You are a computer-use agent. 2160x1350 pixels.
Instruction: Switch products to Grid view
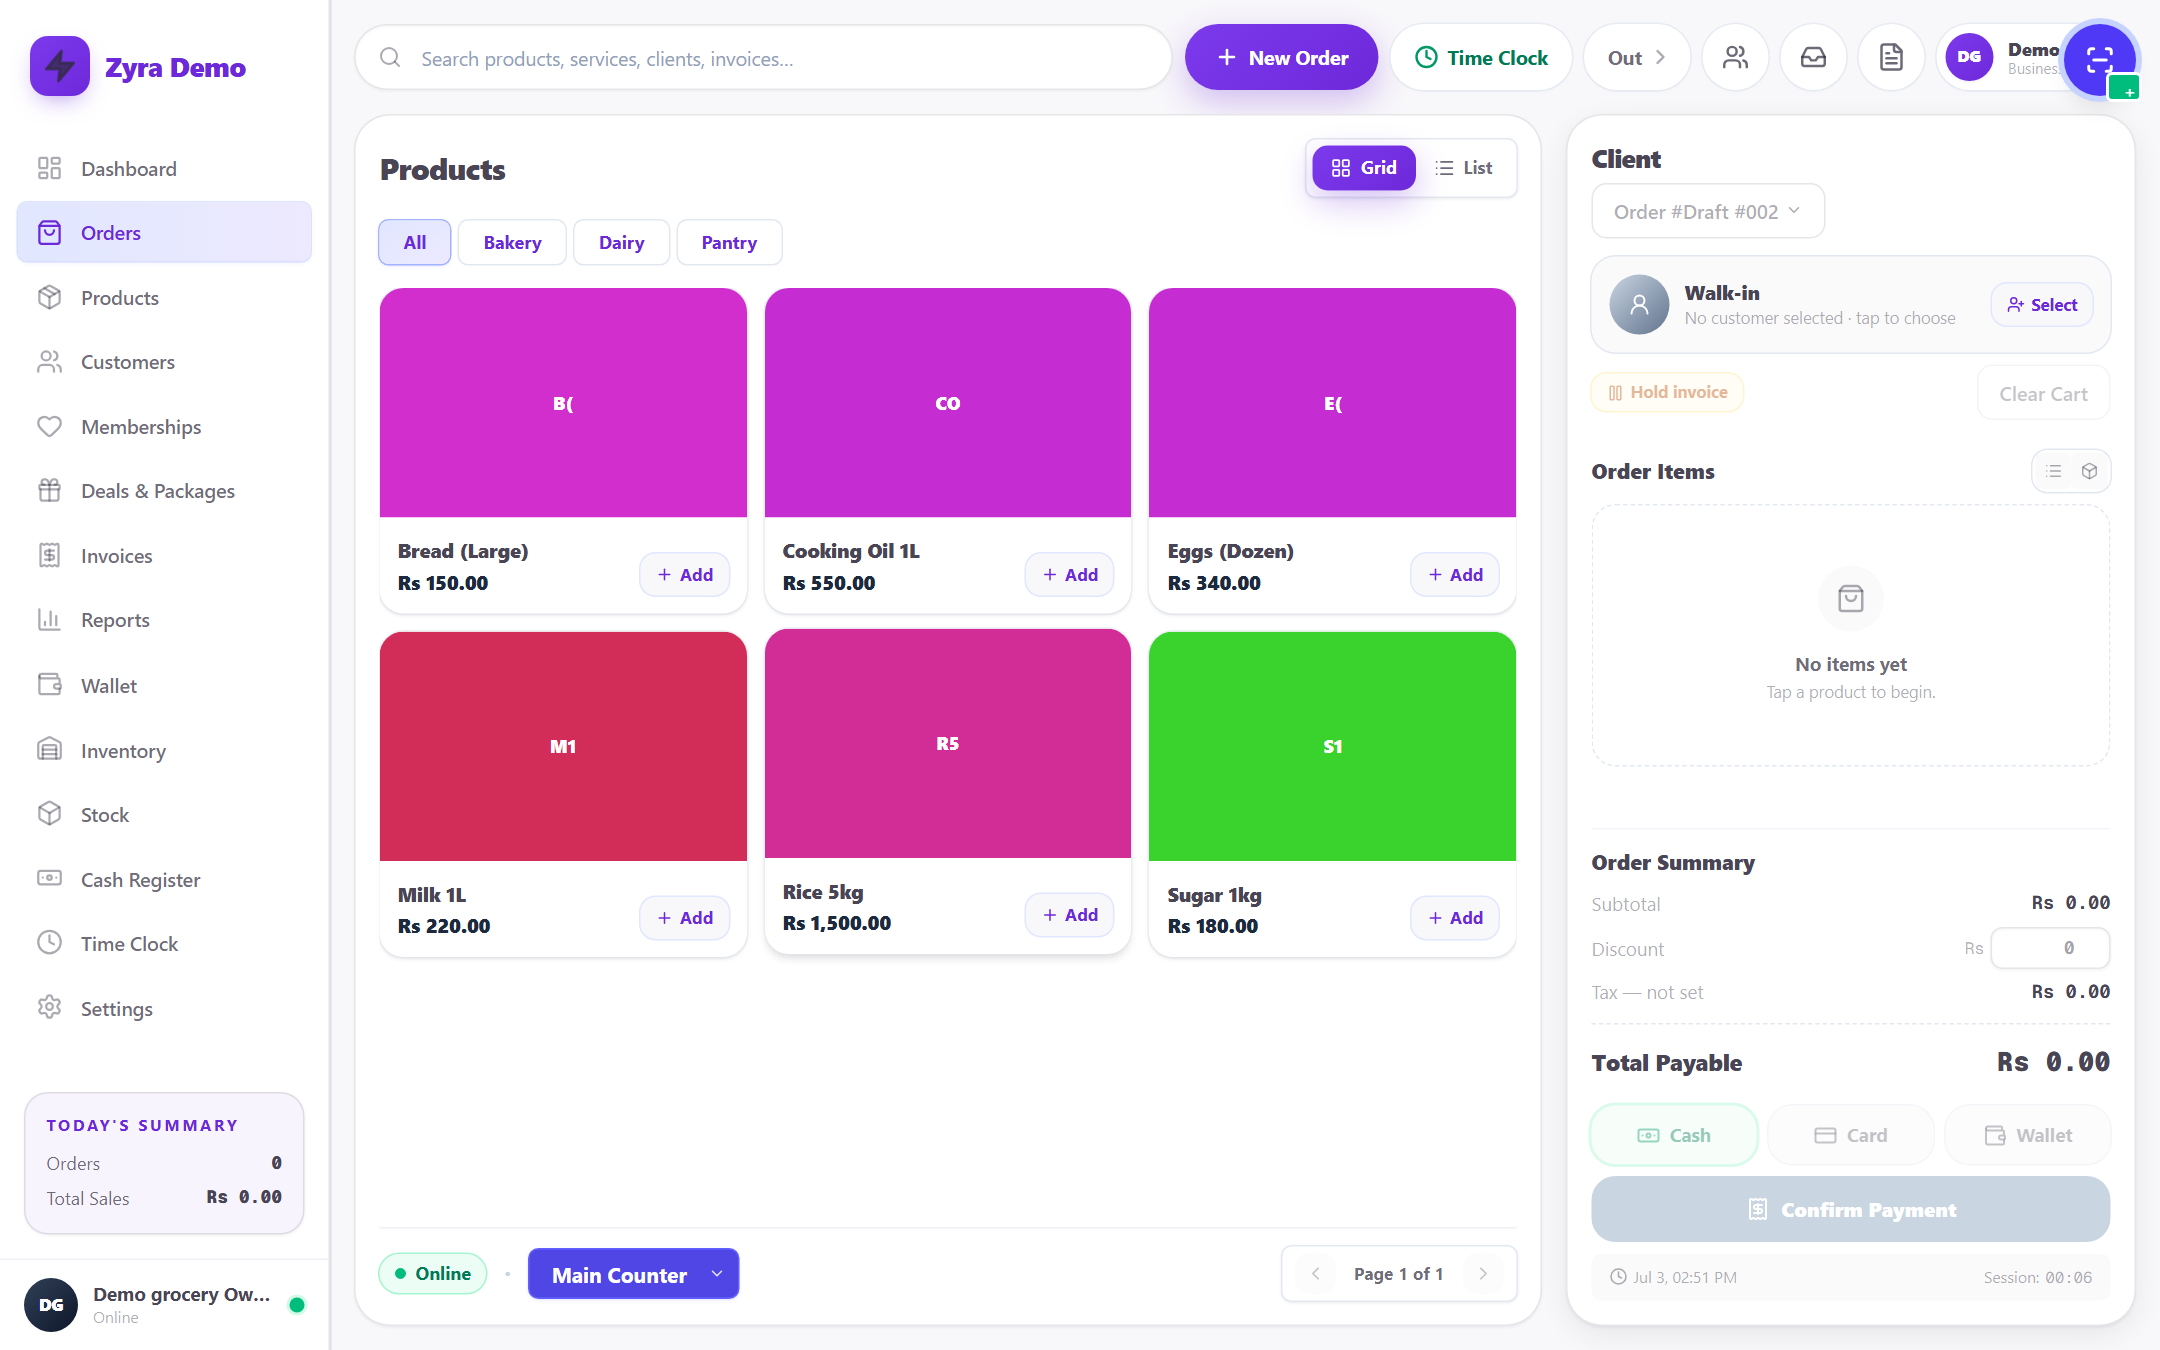pos(1363,168)
